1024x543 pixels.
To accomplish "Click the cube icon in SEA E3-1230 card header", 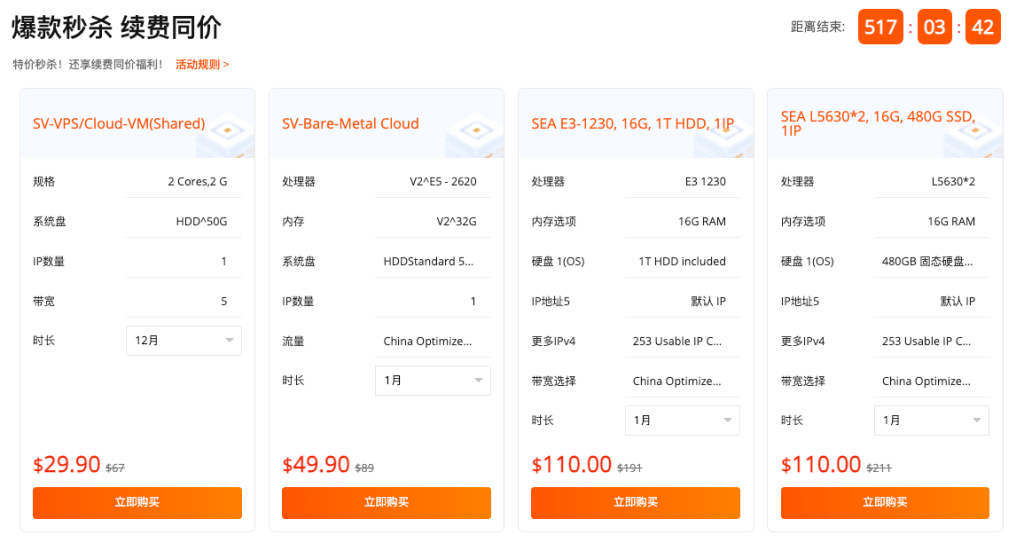I will [723, 136].
